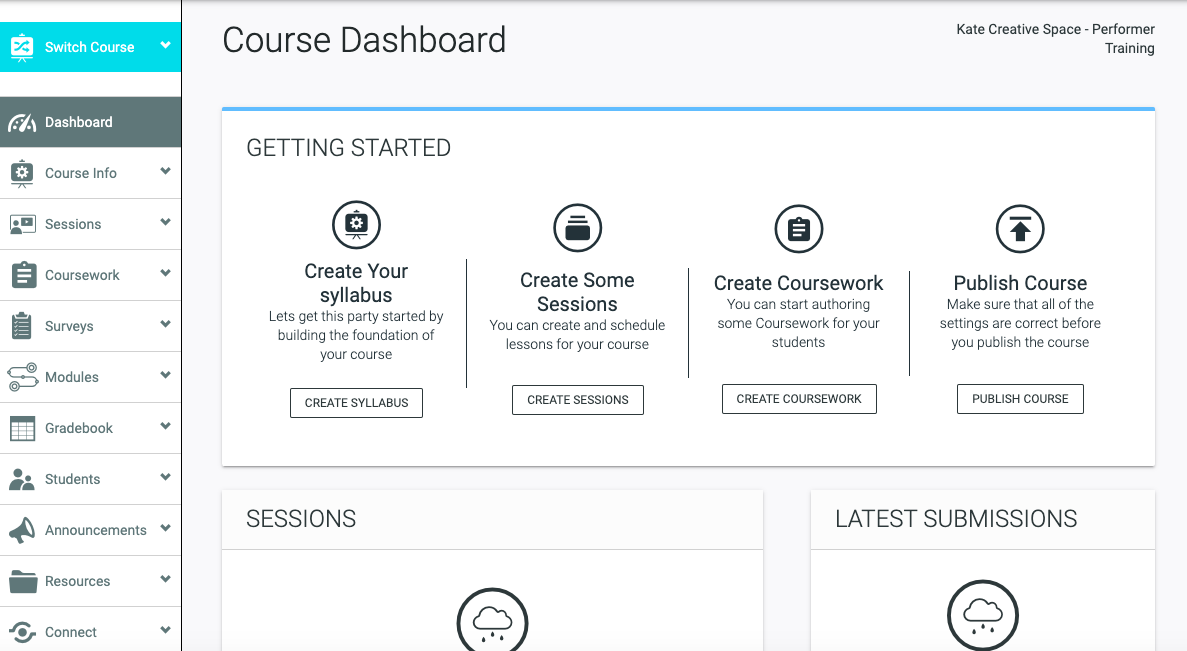
Task: Open the Switch Course dropdown
Action: tap(90, 46)
